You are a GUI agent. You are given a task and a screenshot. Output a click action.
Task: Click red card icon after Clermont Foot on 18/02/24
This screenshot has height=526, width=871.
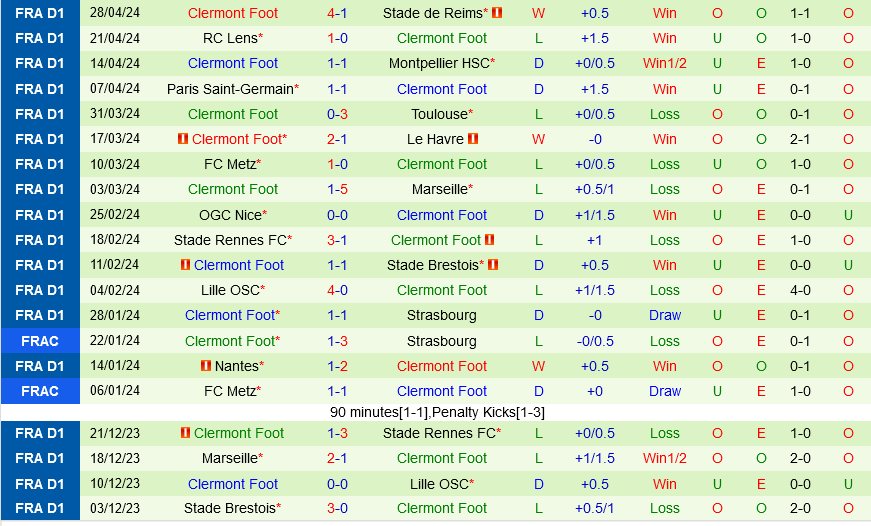[x=491, y=240]
